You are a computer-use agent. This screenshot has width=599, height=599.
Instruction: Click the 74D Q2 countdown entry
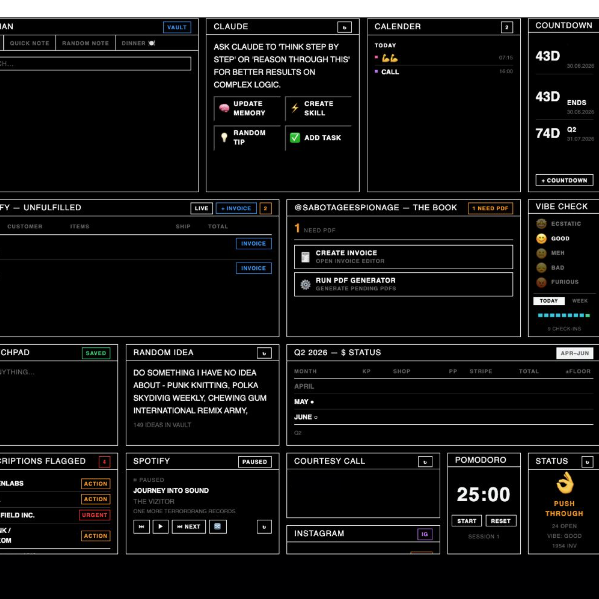564,133
